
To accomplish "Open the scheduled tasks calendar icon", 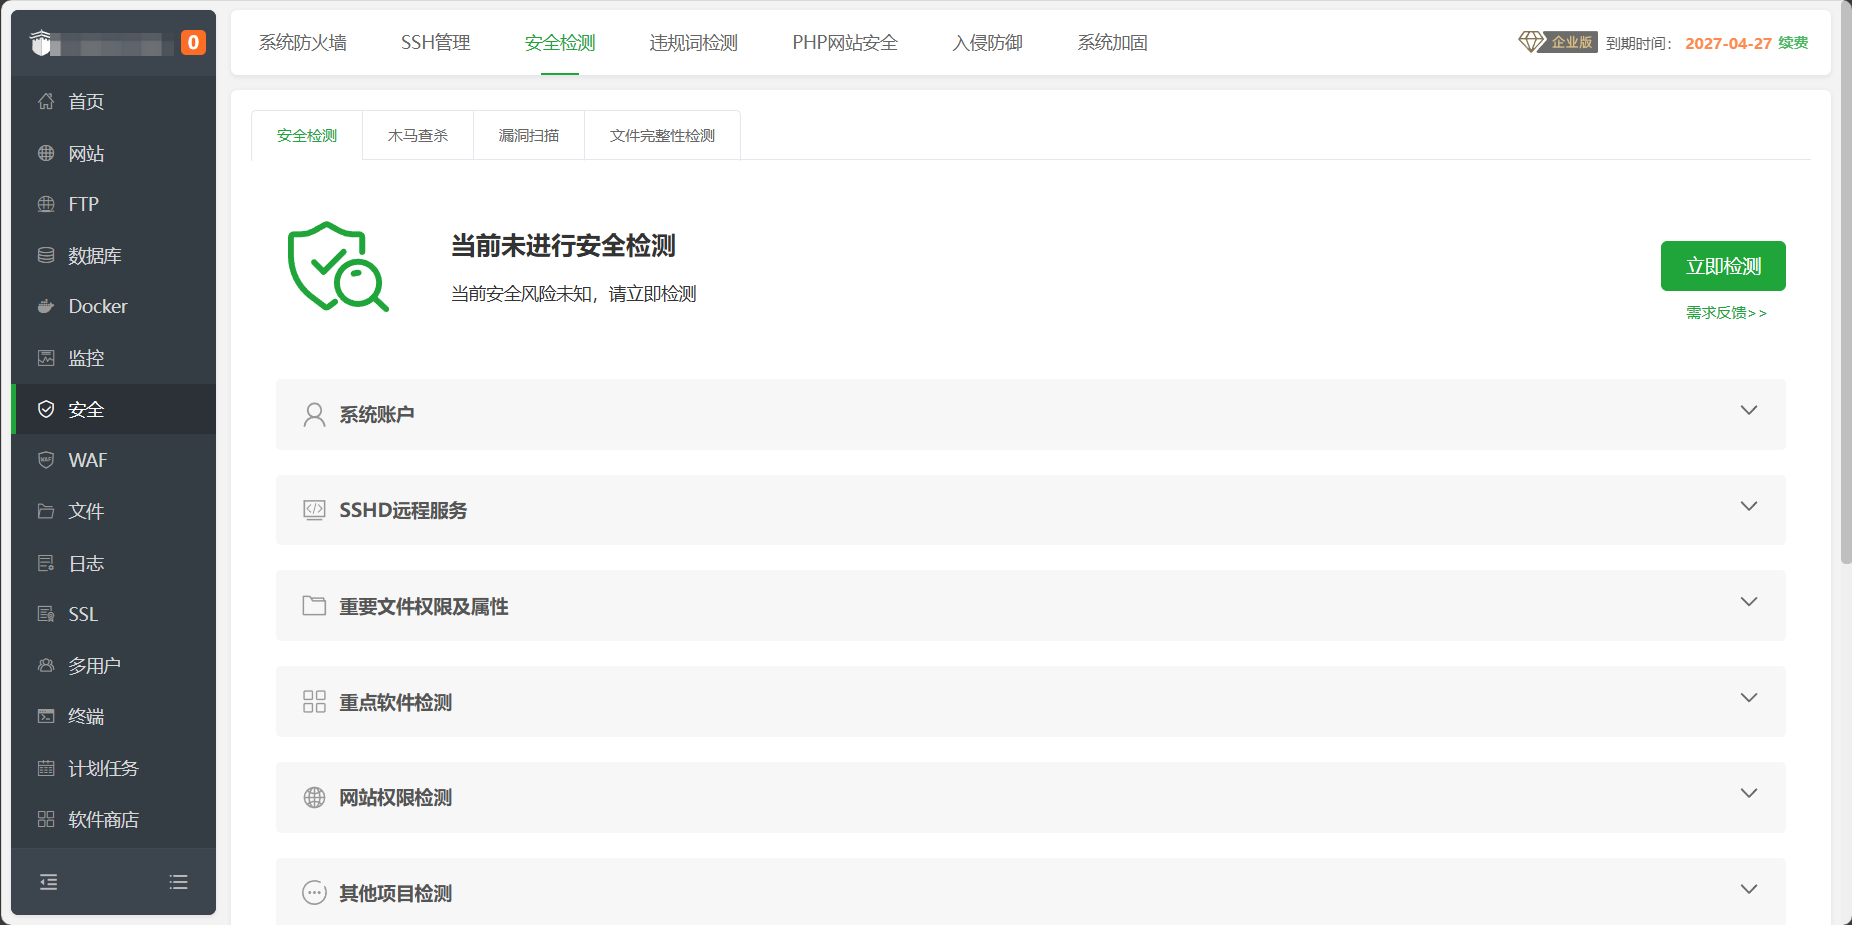I will 46,769.
